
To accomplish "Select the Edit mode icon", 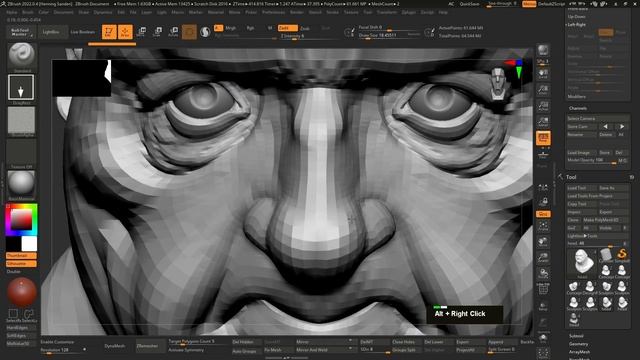I will [x=109, y=32].
